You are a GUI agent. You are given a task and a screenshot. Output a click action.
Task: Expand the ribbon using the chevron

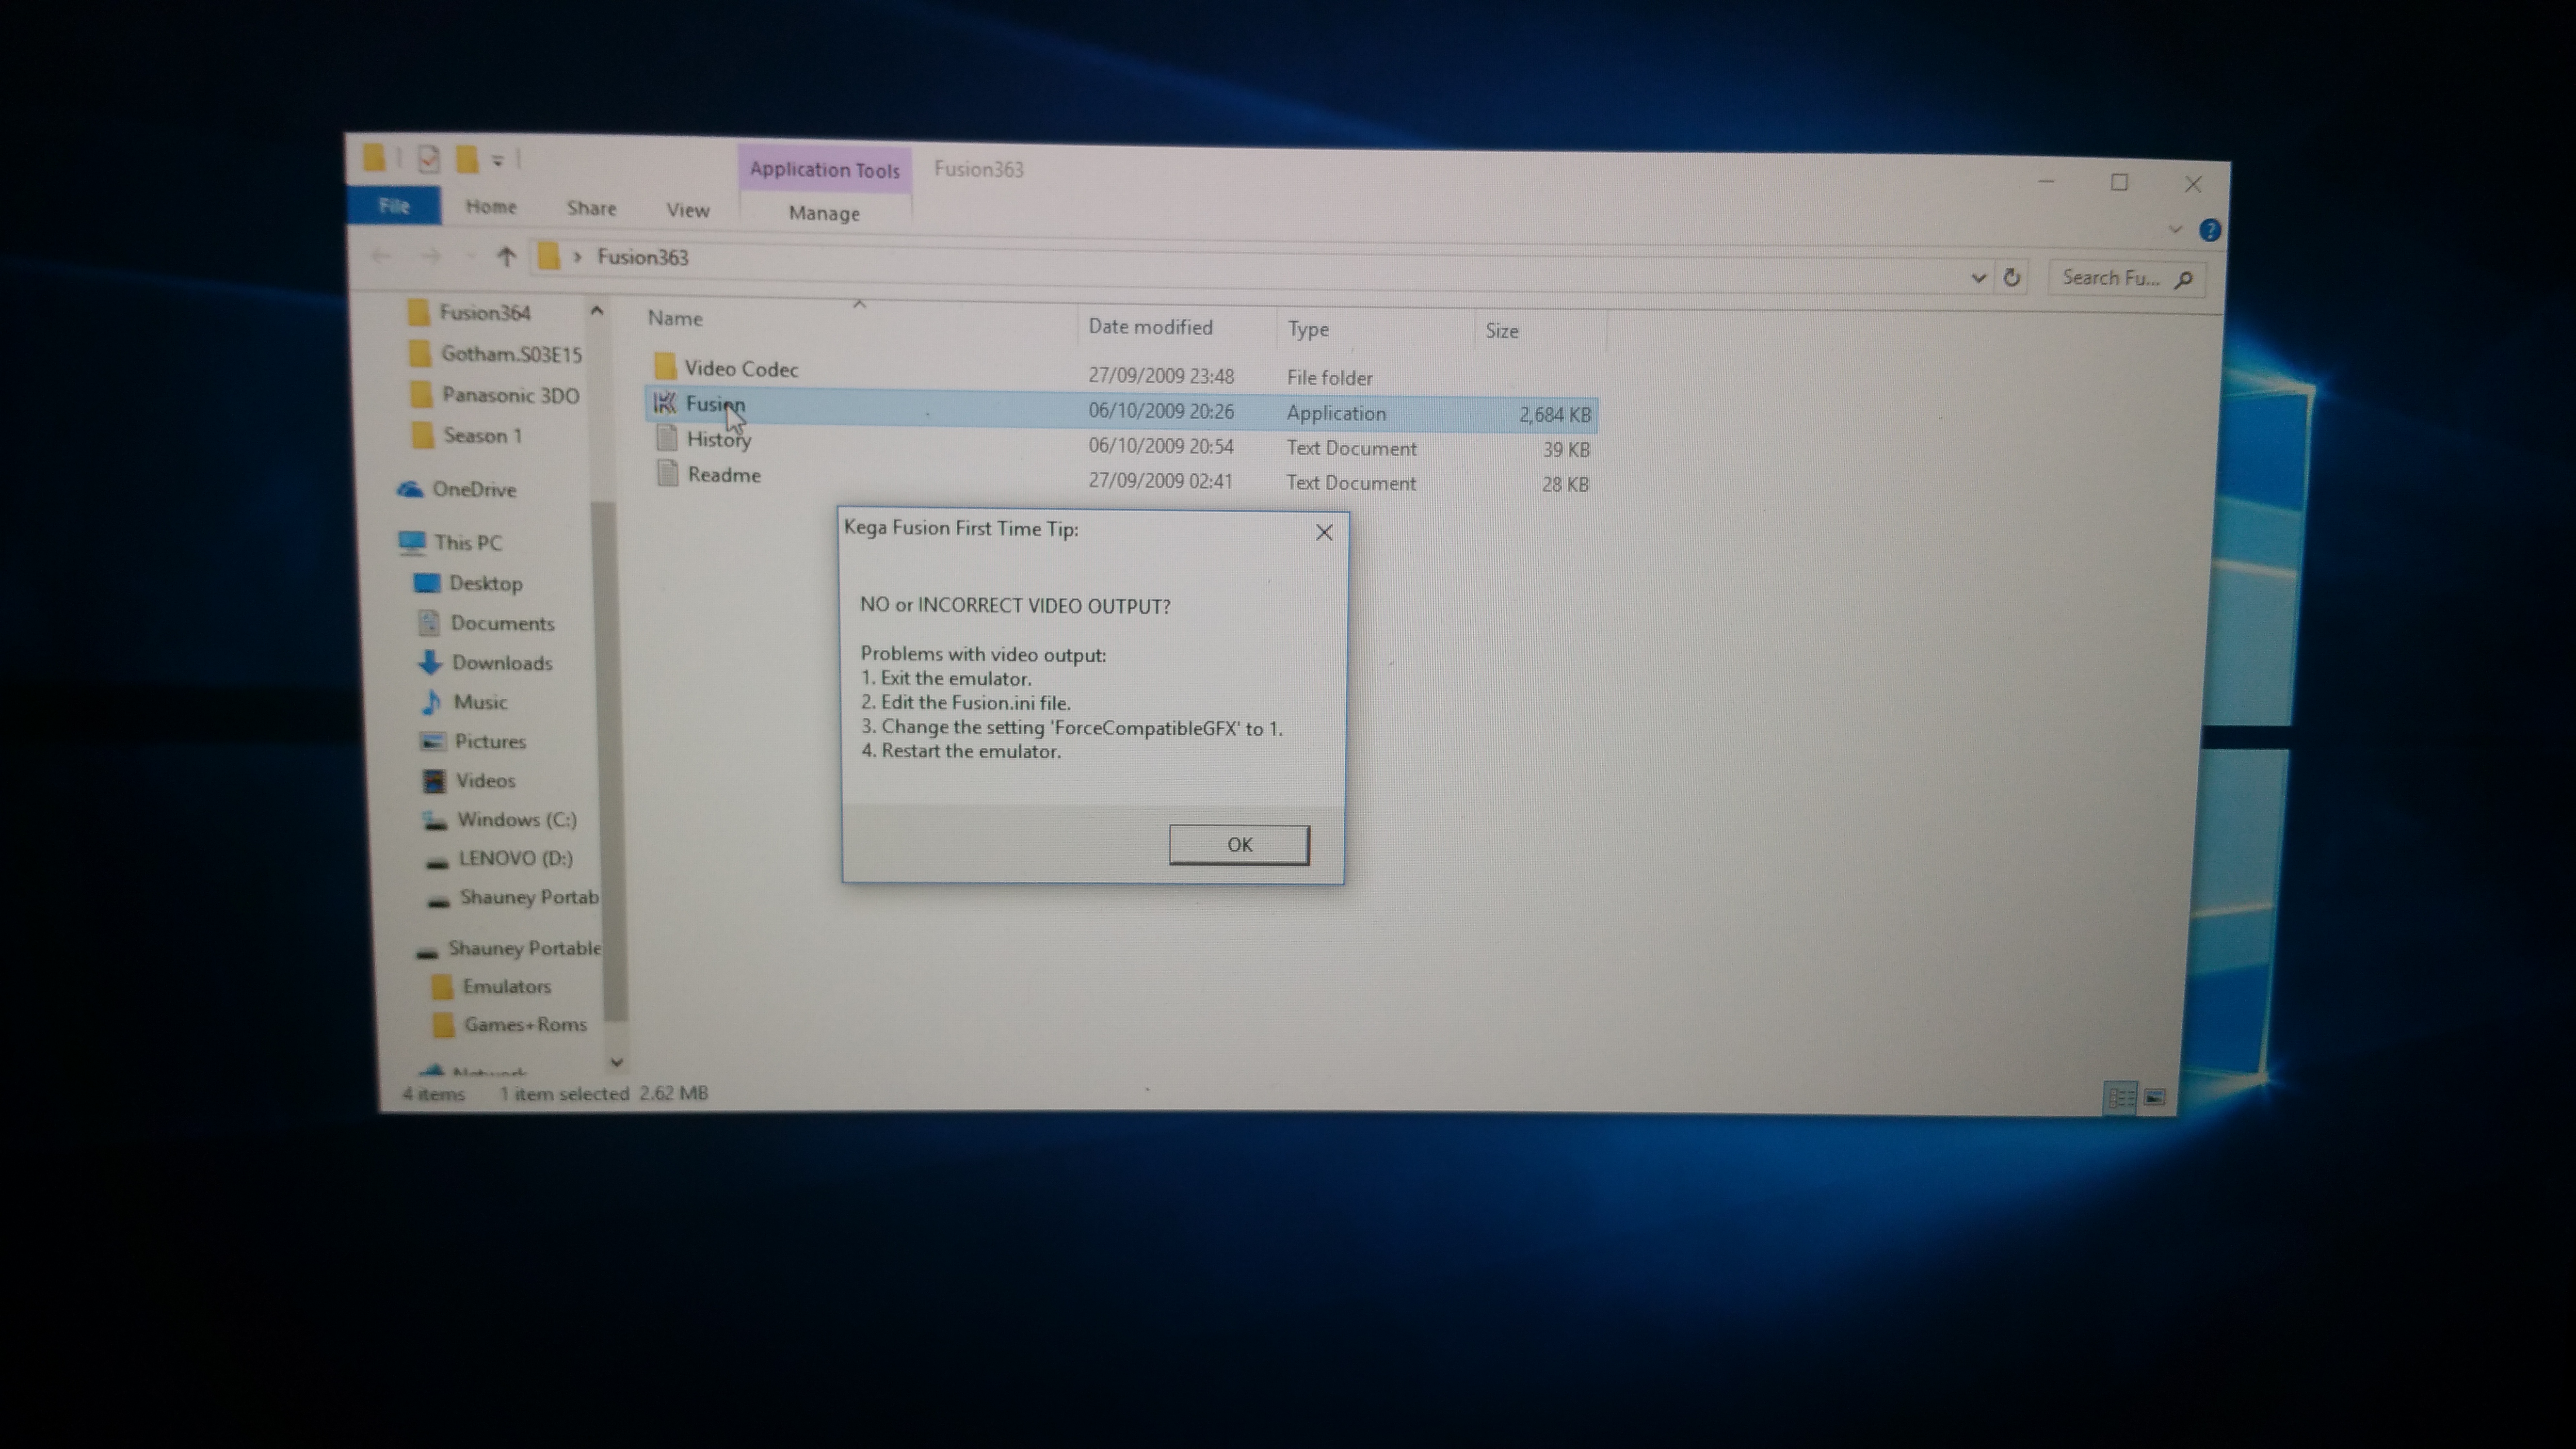point(2174,230)
